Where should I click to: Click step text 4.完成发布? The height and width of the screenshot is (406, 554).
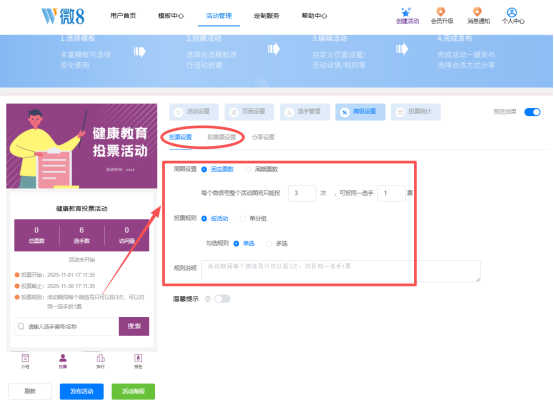(455, 38)
